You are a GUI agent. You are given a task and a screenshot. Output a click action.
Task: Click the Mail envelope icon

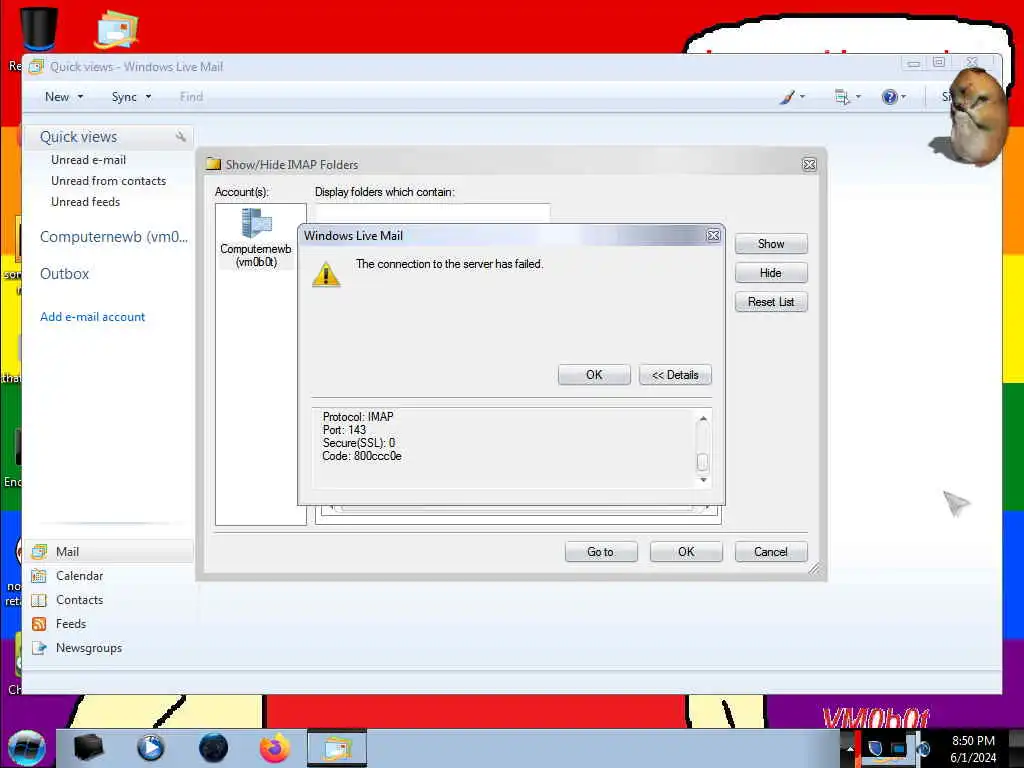click(x=39, y=552)
